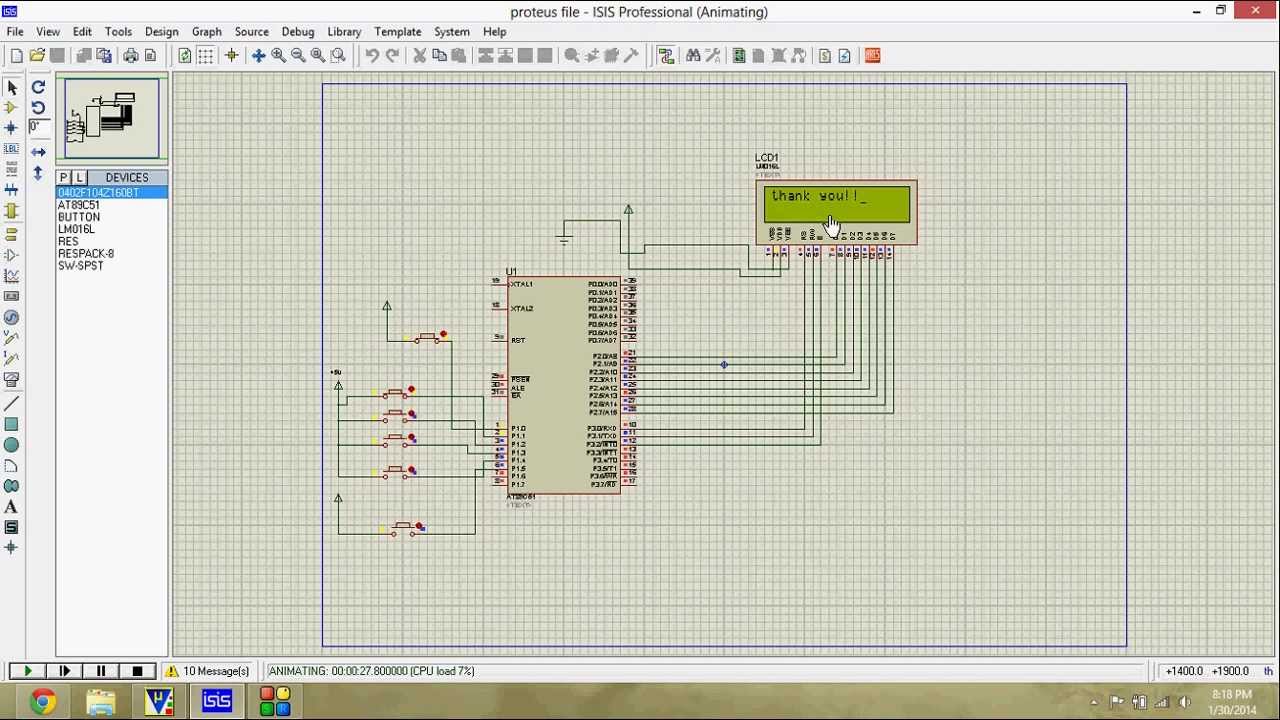
Task: Zoom out of the schematic
Action: (x=298, y=56)
